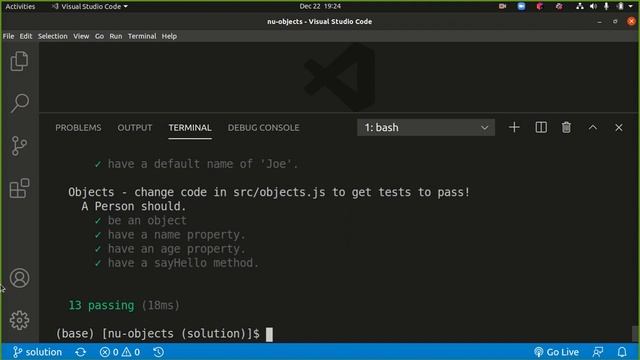Switch to the TERMINAL tab
Screen dimensions: 640x360
point(190,127)
